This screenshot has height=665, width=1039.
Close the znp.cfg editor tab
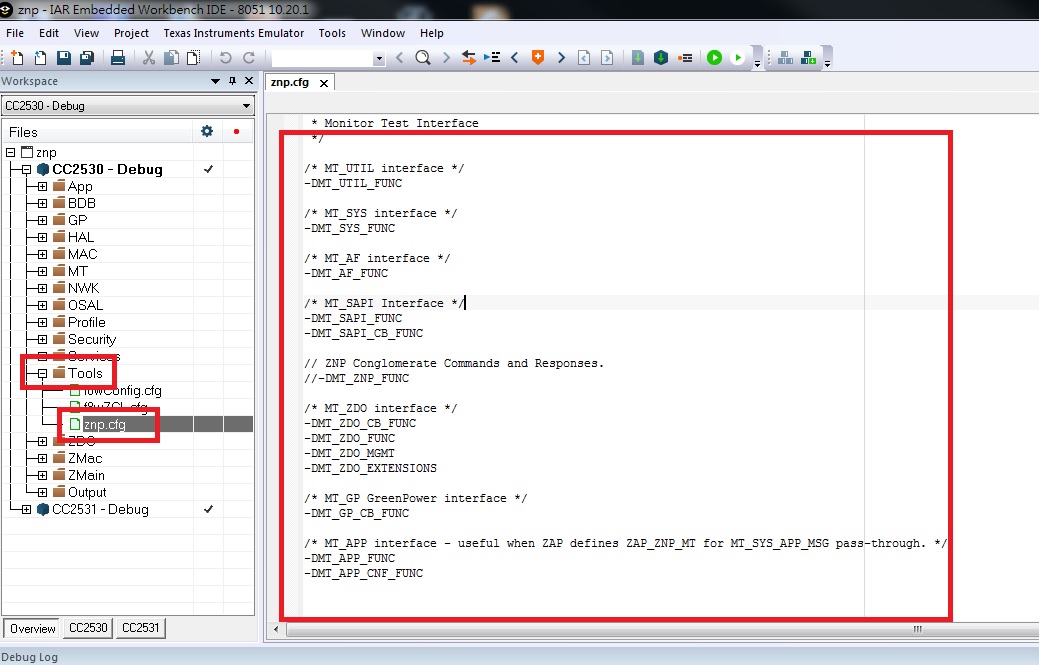point(323,83)
